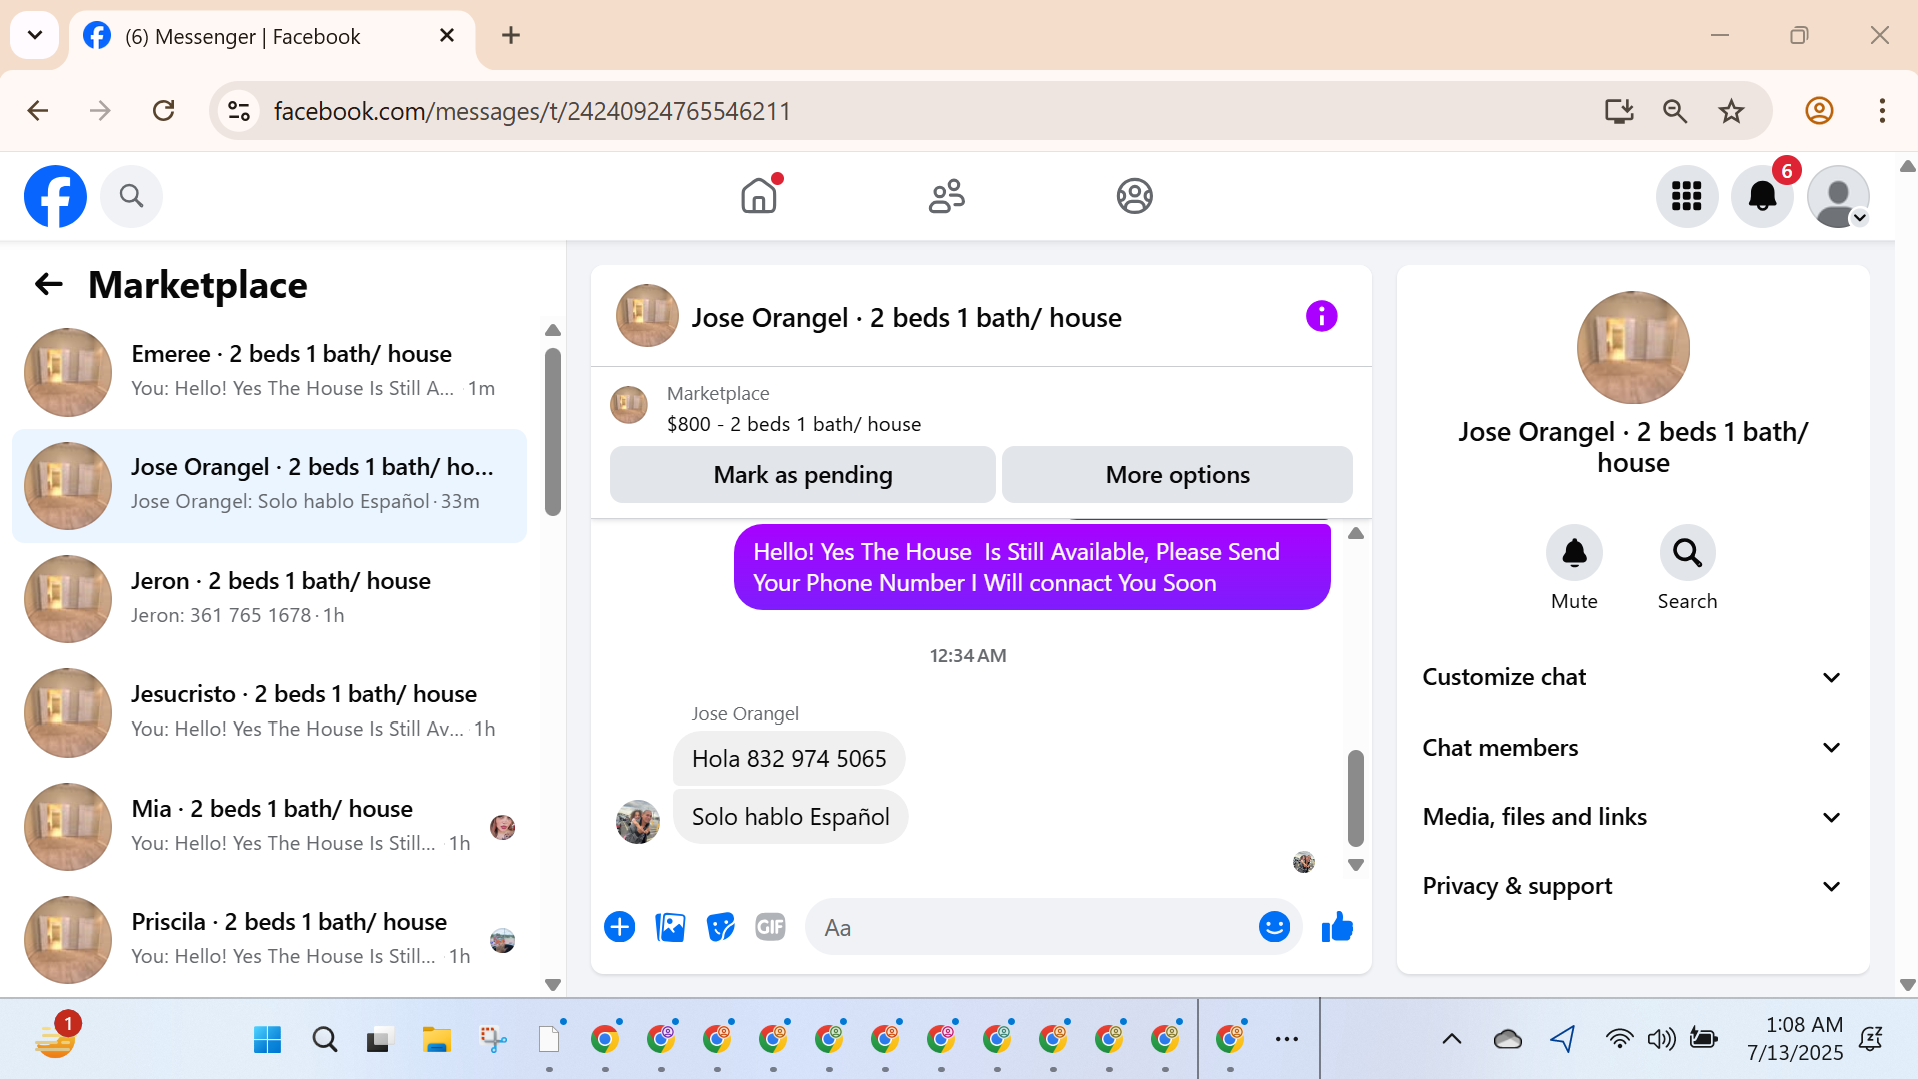Open notifications bell with 6 badge
The image size is (1918, 1079).
1762,196
